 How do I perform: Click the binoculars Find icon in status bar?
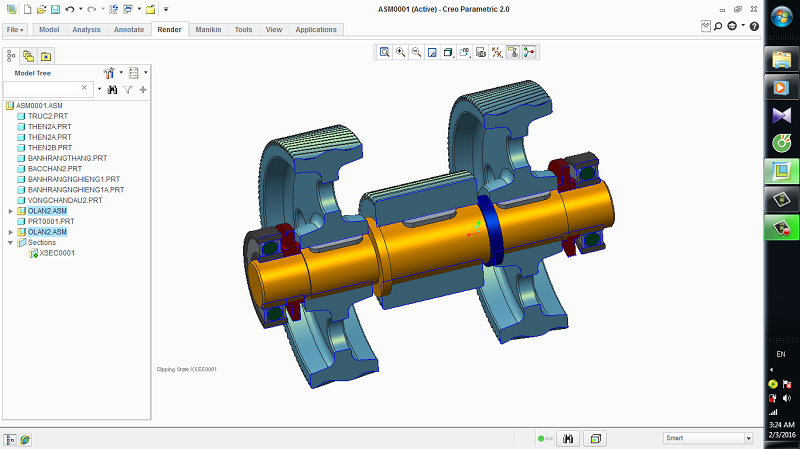(x=568, y=438)
